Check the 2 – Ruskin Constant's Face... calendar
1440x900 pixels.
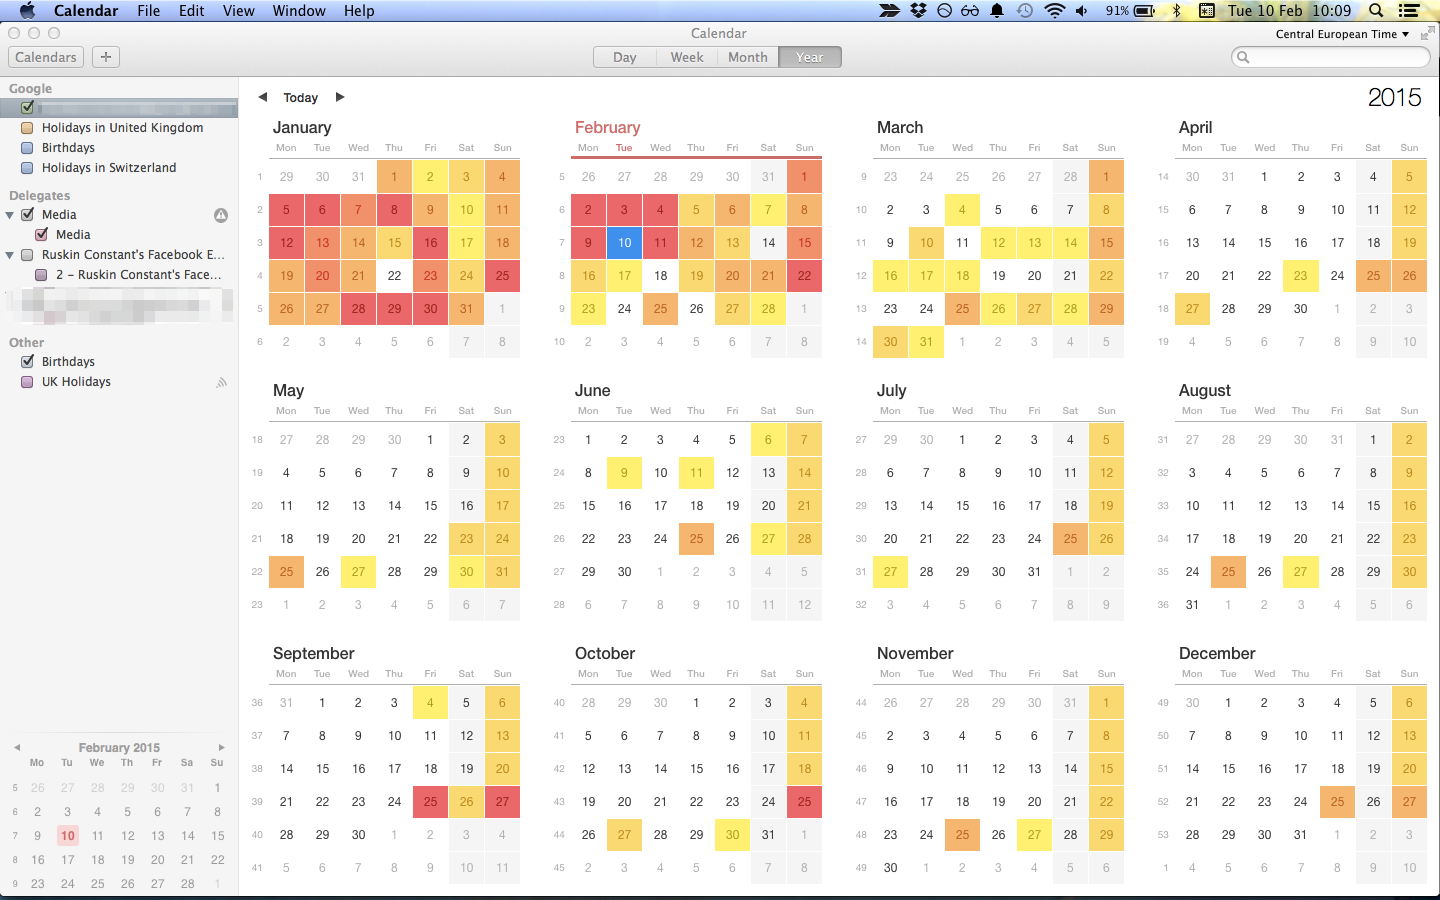coord(42,275)
